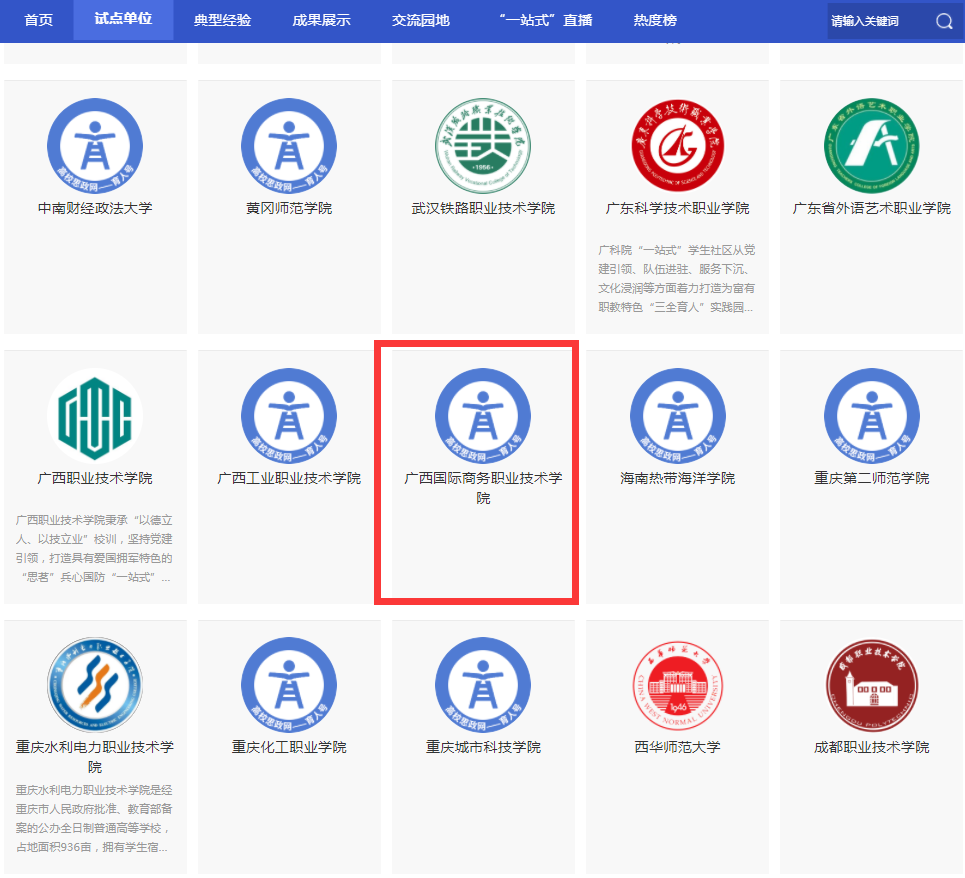965x878 pixels.
Task: Click the 重庆水利电力职业技术学院 logo
Action: click(x=95, y=685)
